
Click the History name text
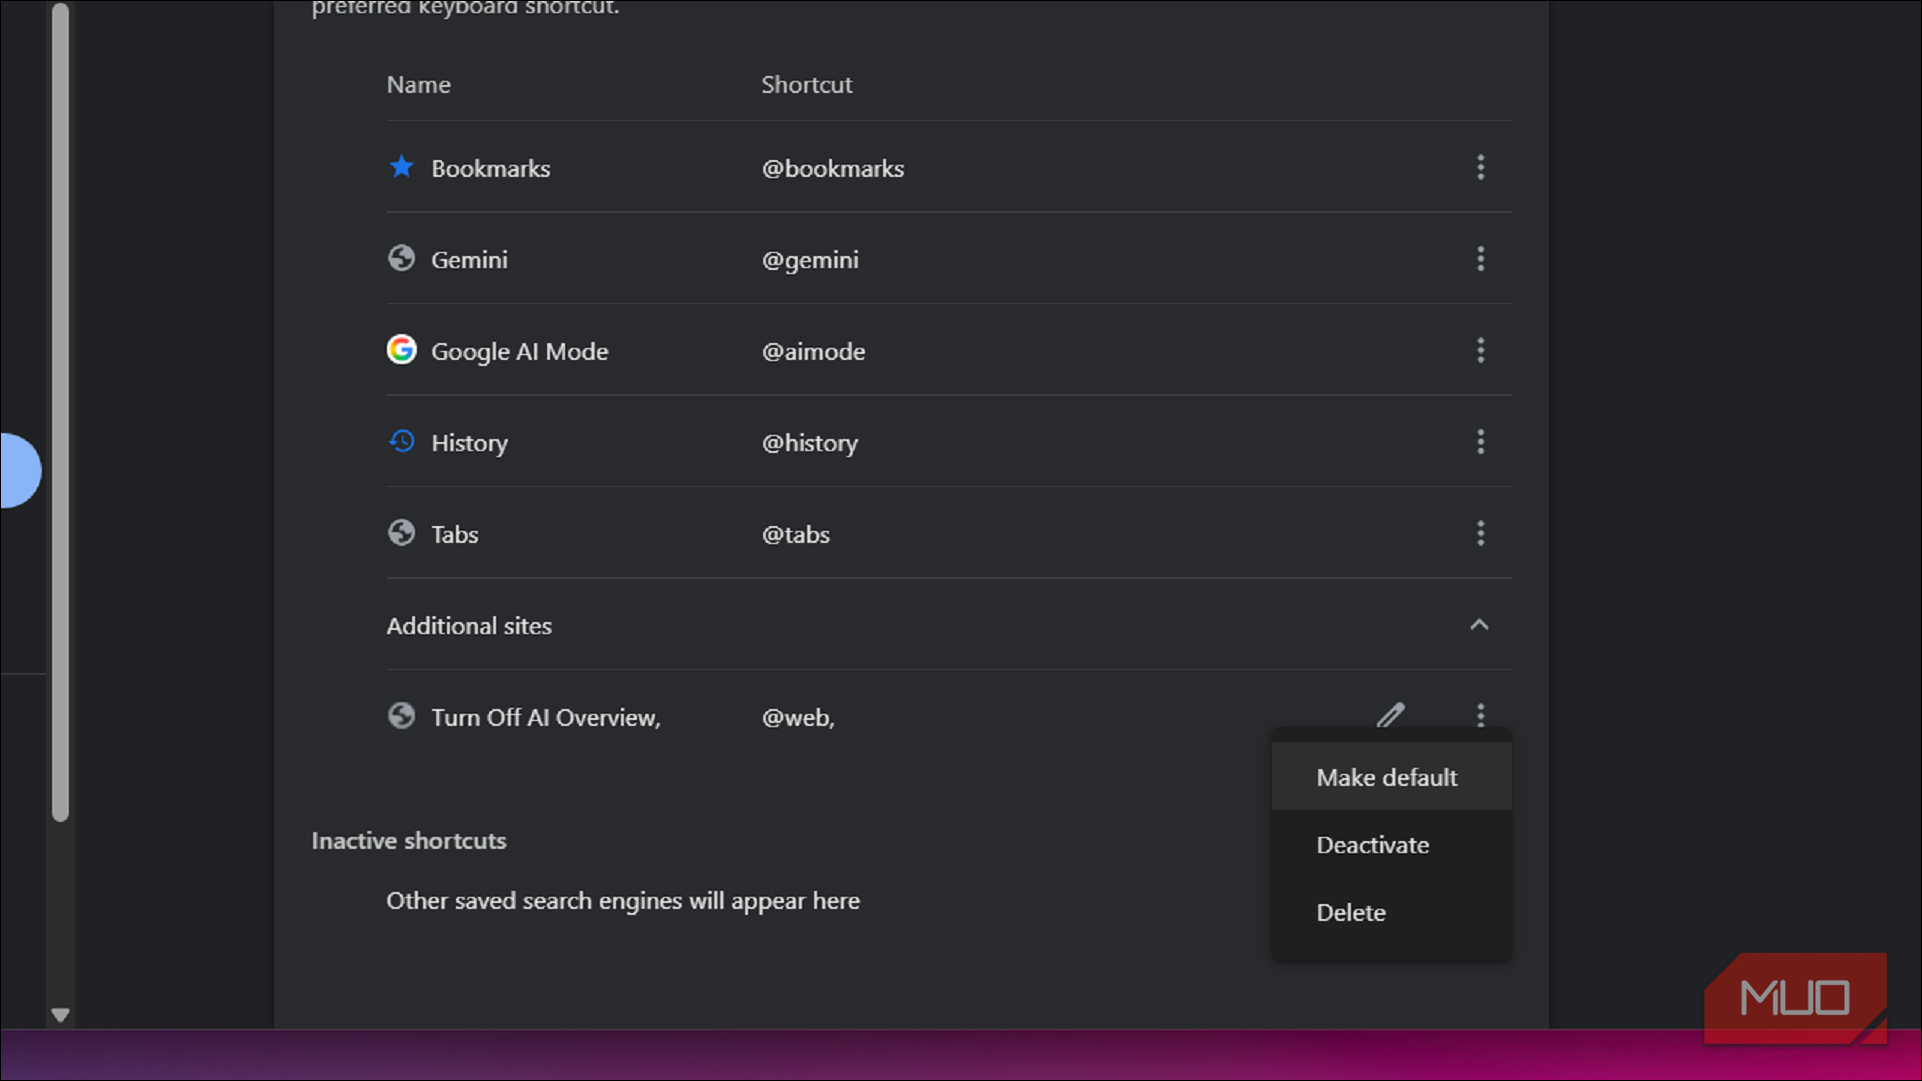tap(469, 443)
